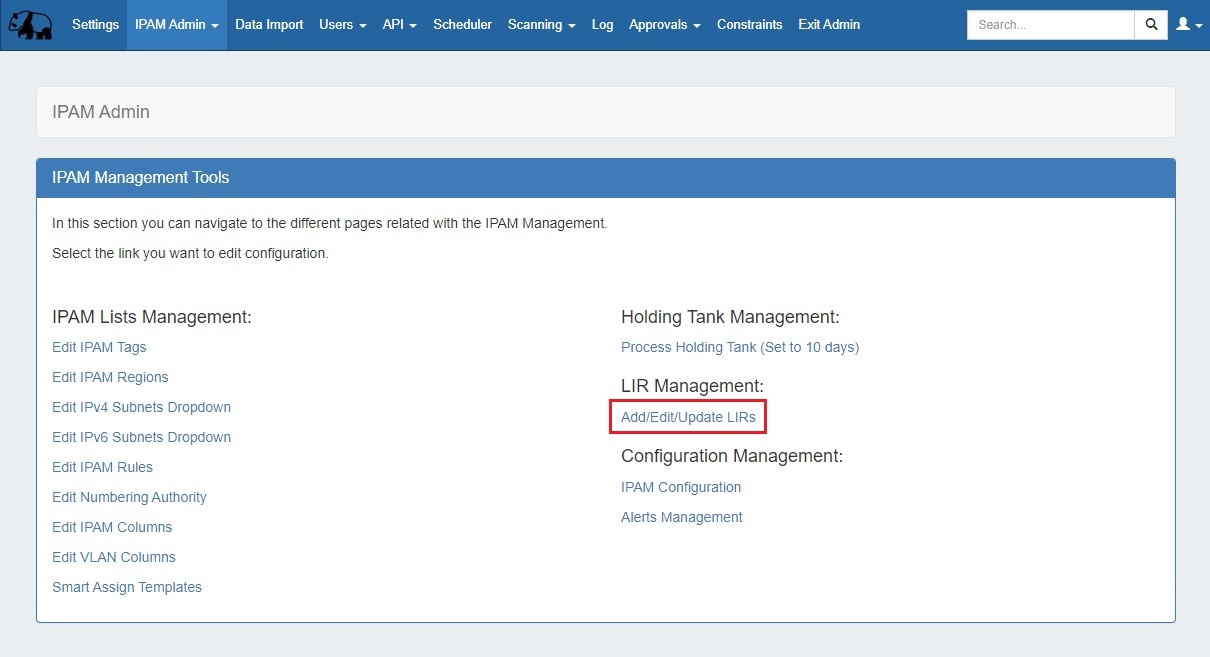This screenshot has height=657, width=1210.
Task: Click the Process Holding Tank link
Action: coord(739,347)
